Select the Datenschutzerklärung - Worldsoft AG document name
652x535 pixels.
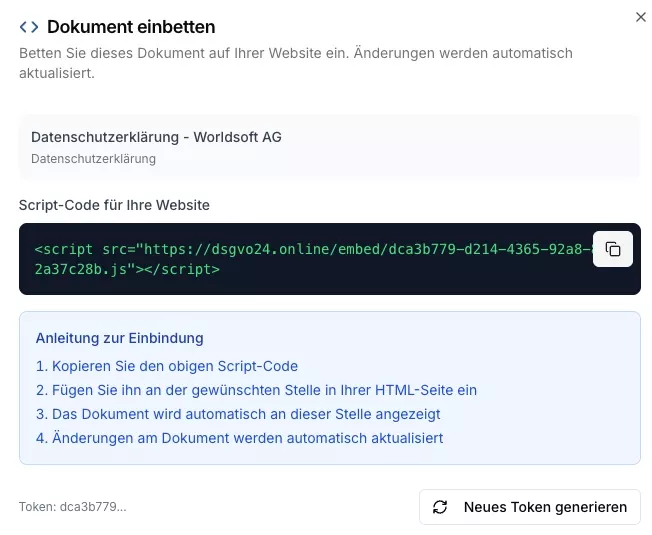(156, 137)
